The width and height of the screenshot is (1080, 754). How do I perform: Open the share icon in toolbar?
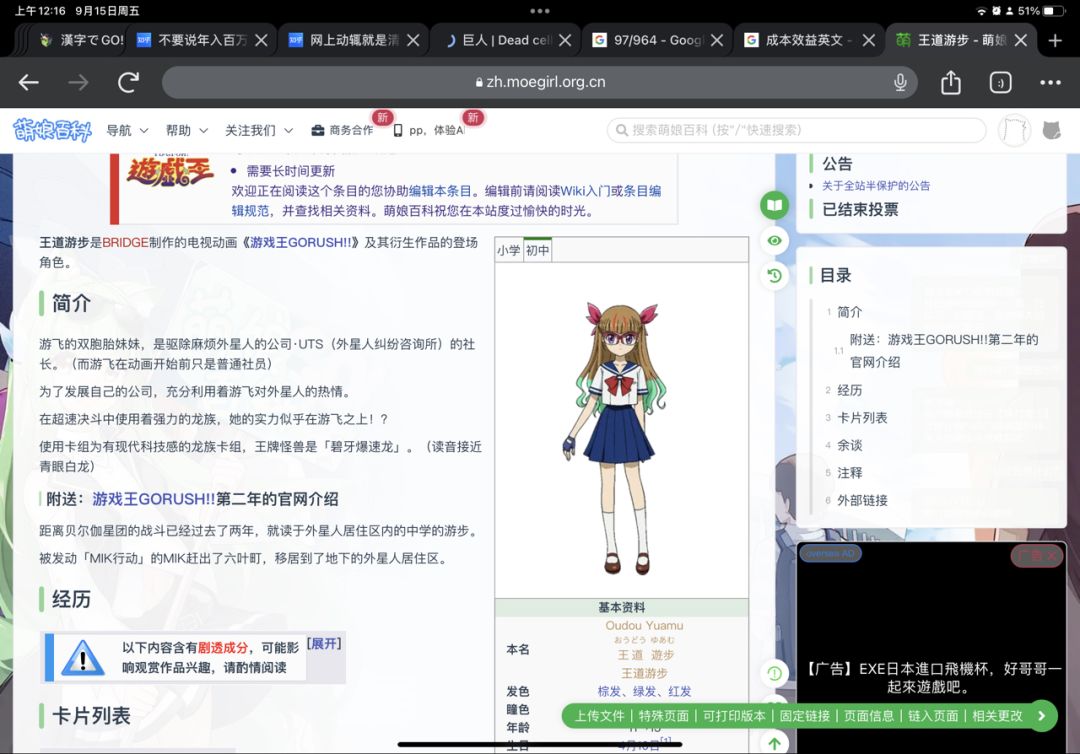(x=951, y=82)
